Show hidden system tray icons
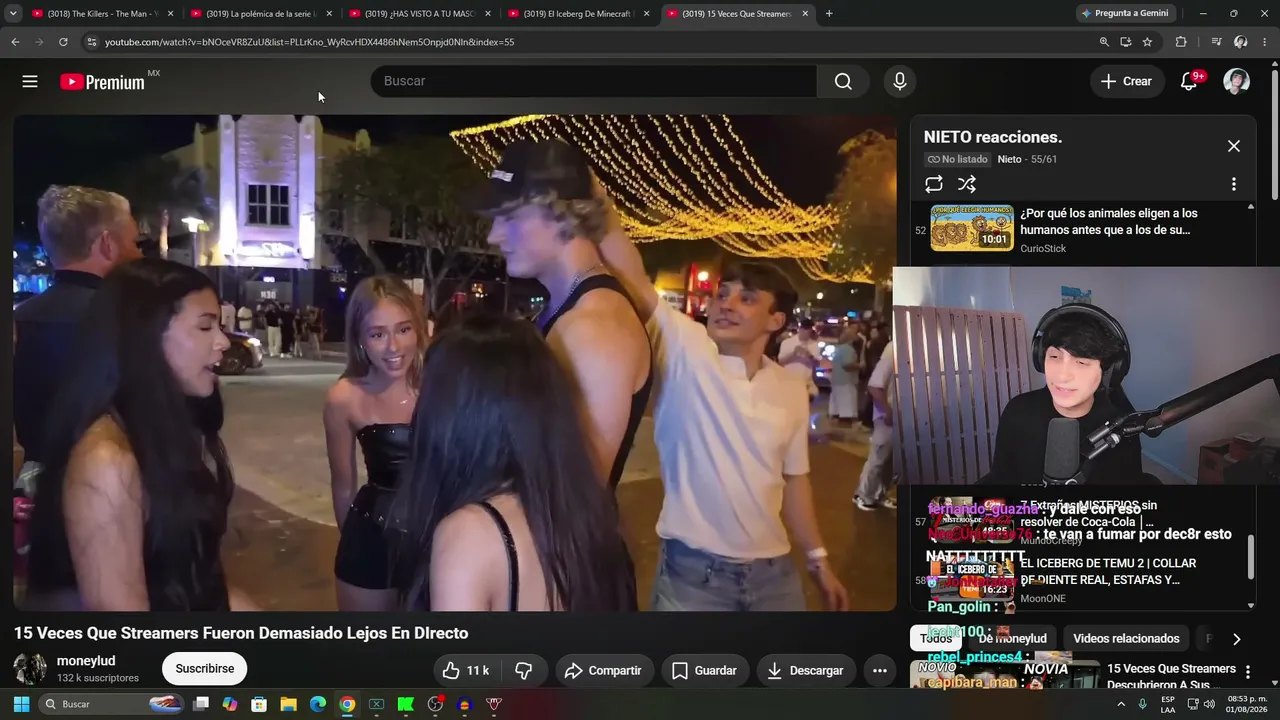The width and height of the screenshot is (1280, 720). 1120,704
